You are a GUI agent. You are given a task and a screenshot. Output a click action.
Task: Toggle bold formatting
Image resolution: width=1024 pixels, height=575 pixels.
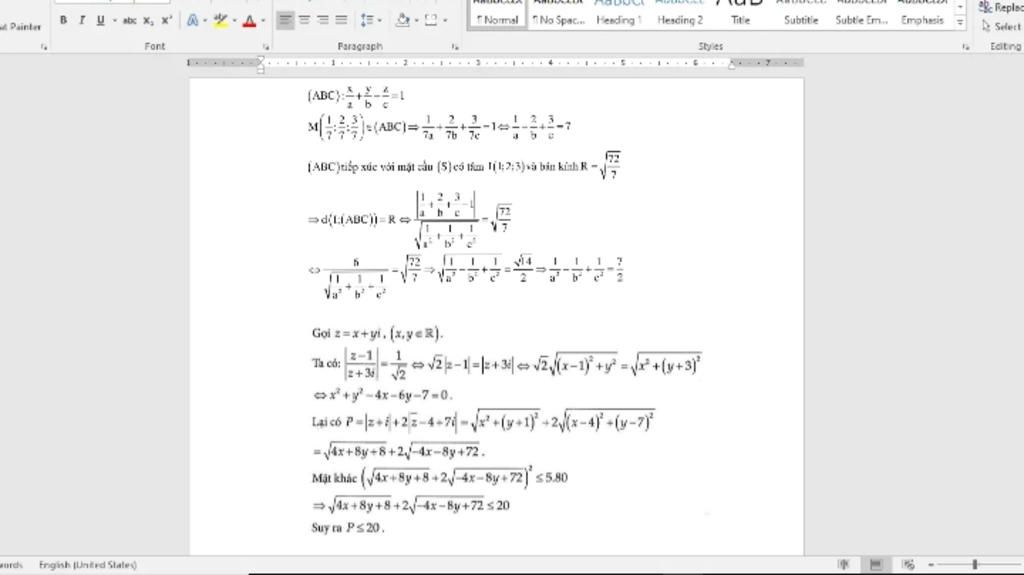63,20
